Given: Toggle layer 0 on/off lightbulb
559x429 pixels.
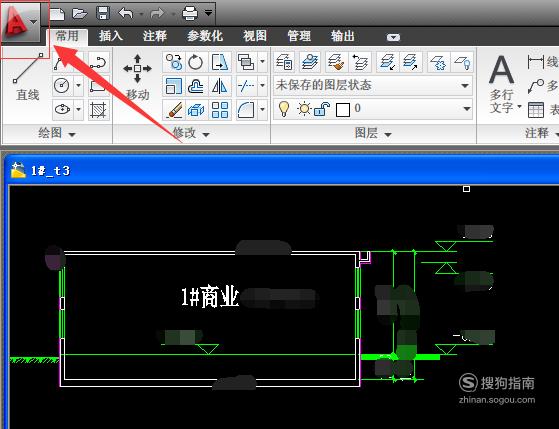Looking at the screenshot, I should [284, 108].
